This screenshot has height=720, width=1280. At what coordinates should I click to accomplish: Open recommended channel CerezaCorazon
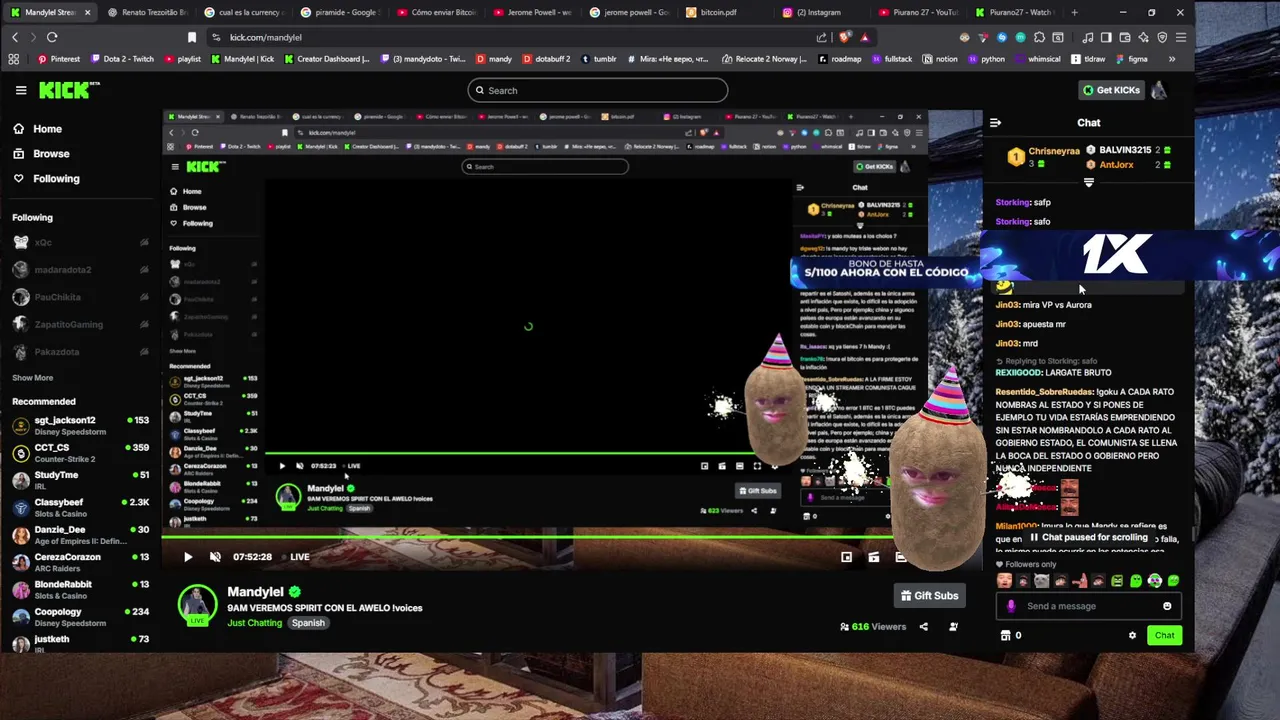point(80,562)
